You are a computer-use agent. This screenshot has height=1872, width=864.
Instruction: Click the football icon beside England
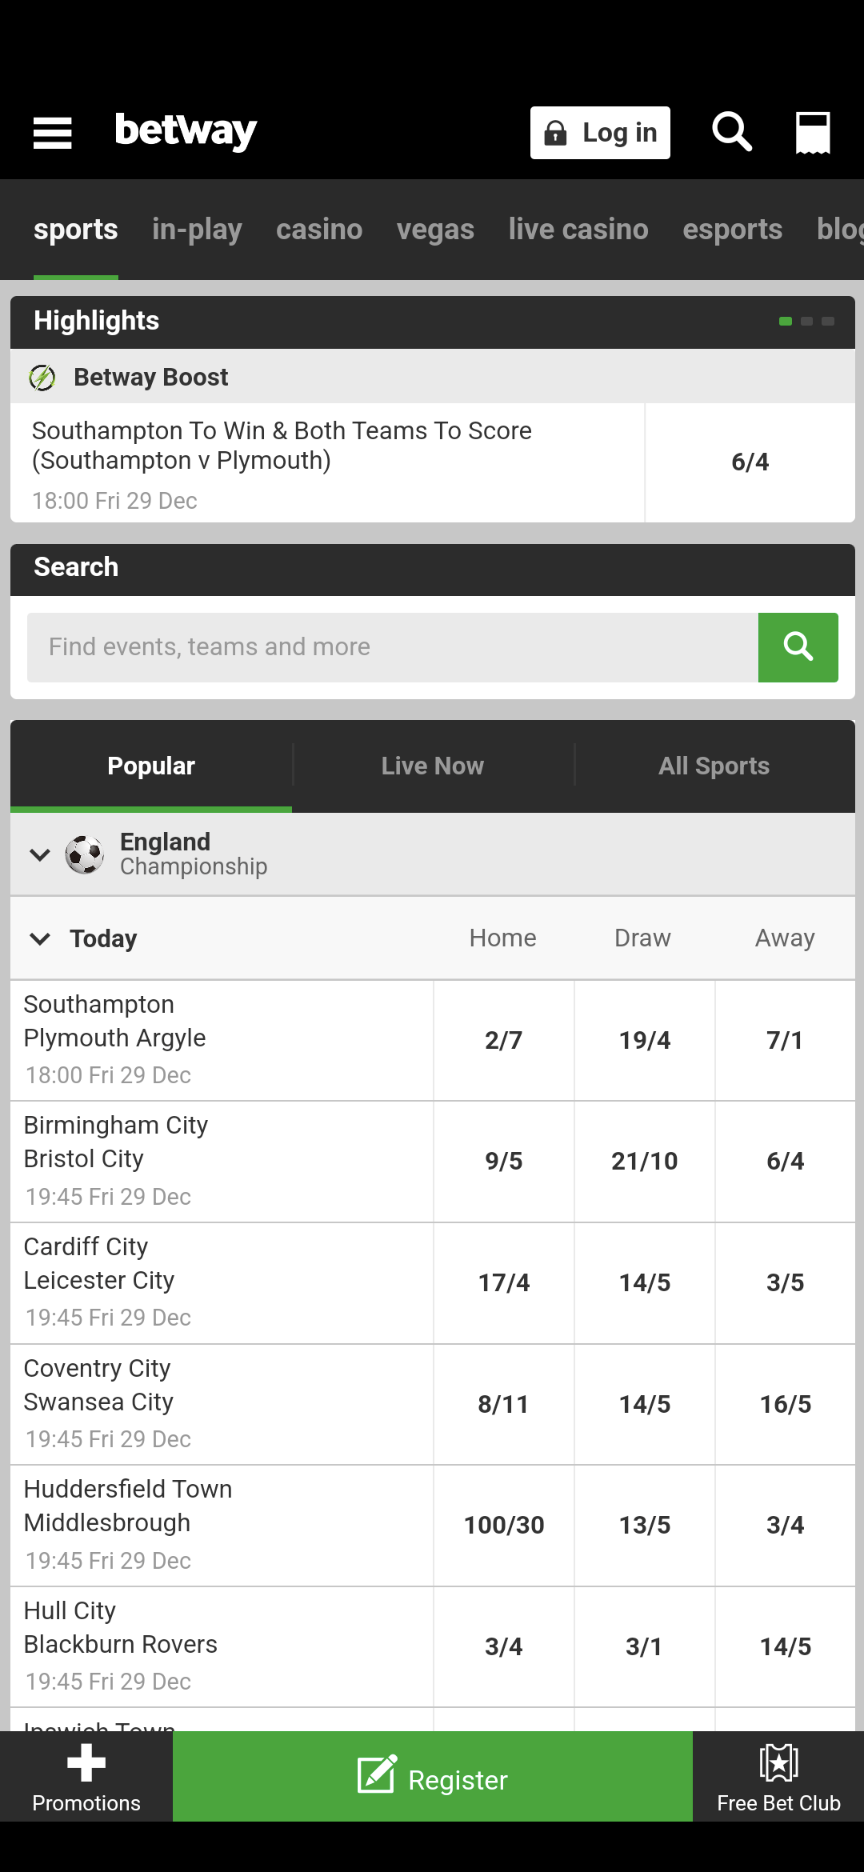coord(84,855)
